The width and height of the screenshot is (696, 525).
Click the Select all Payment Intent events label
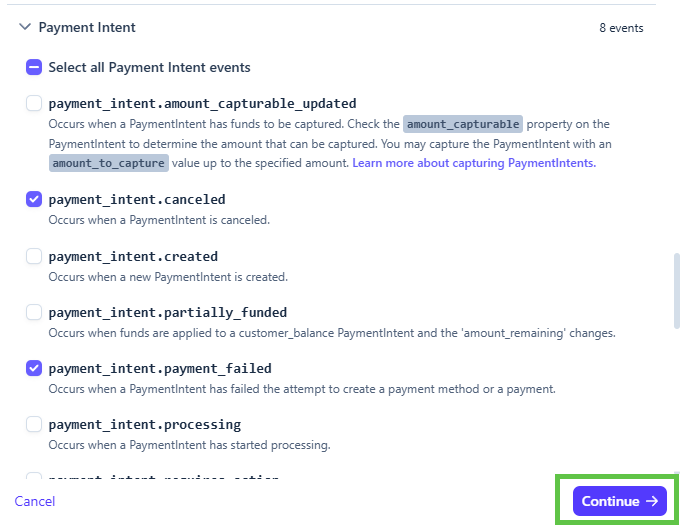tap(149, 68)
